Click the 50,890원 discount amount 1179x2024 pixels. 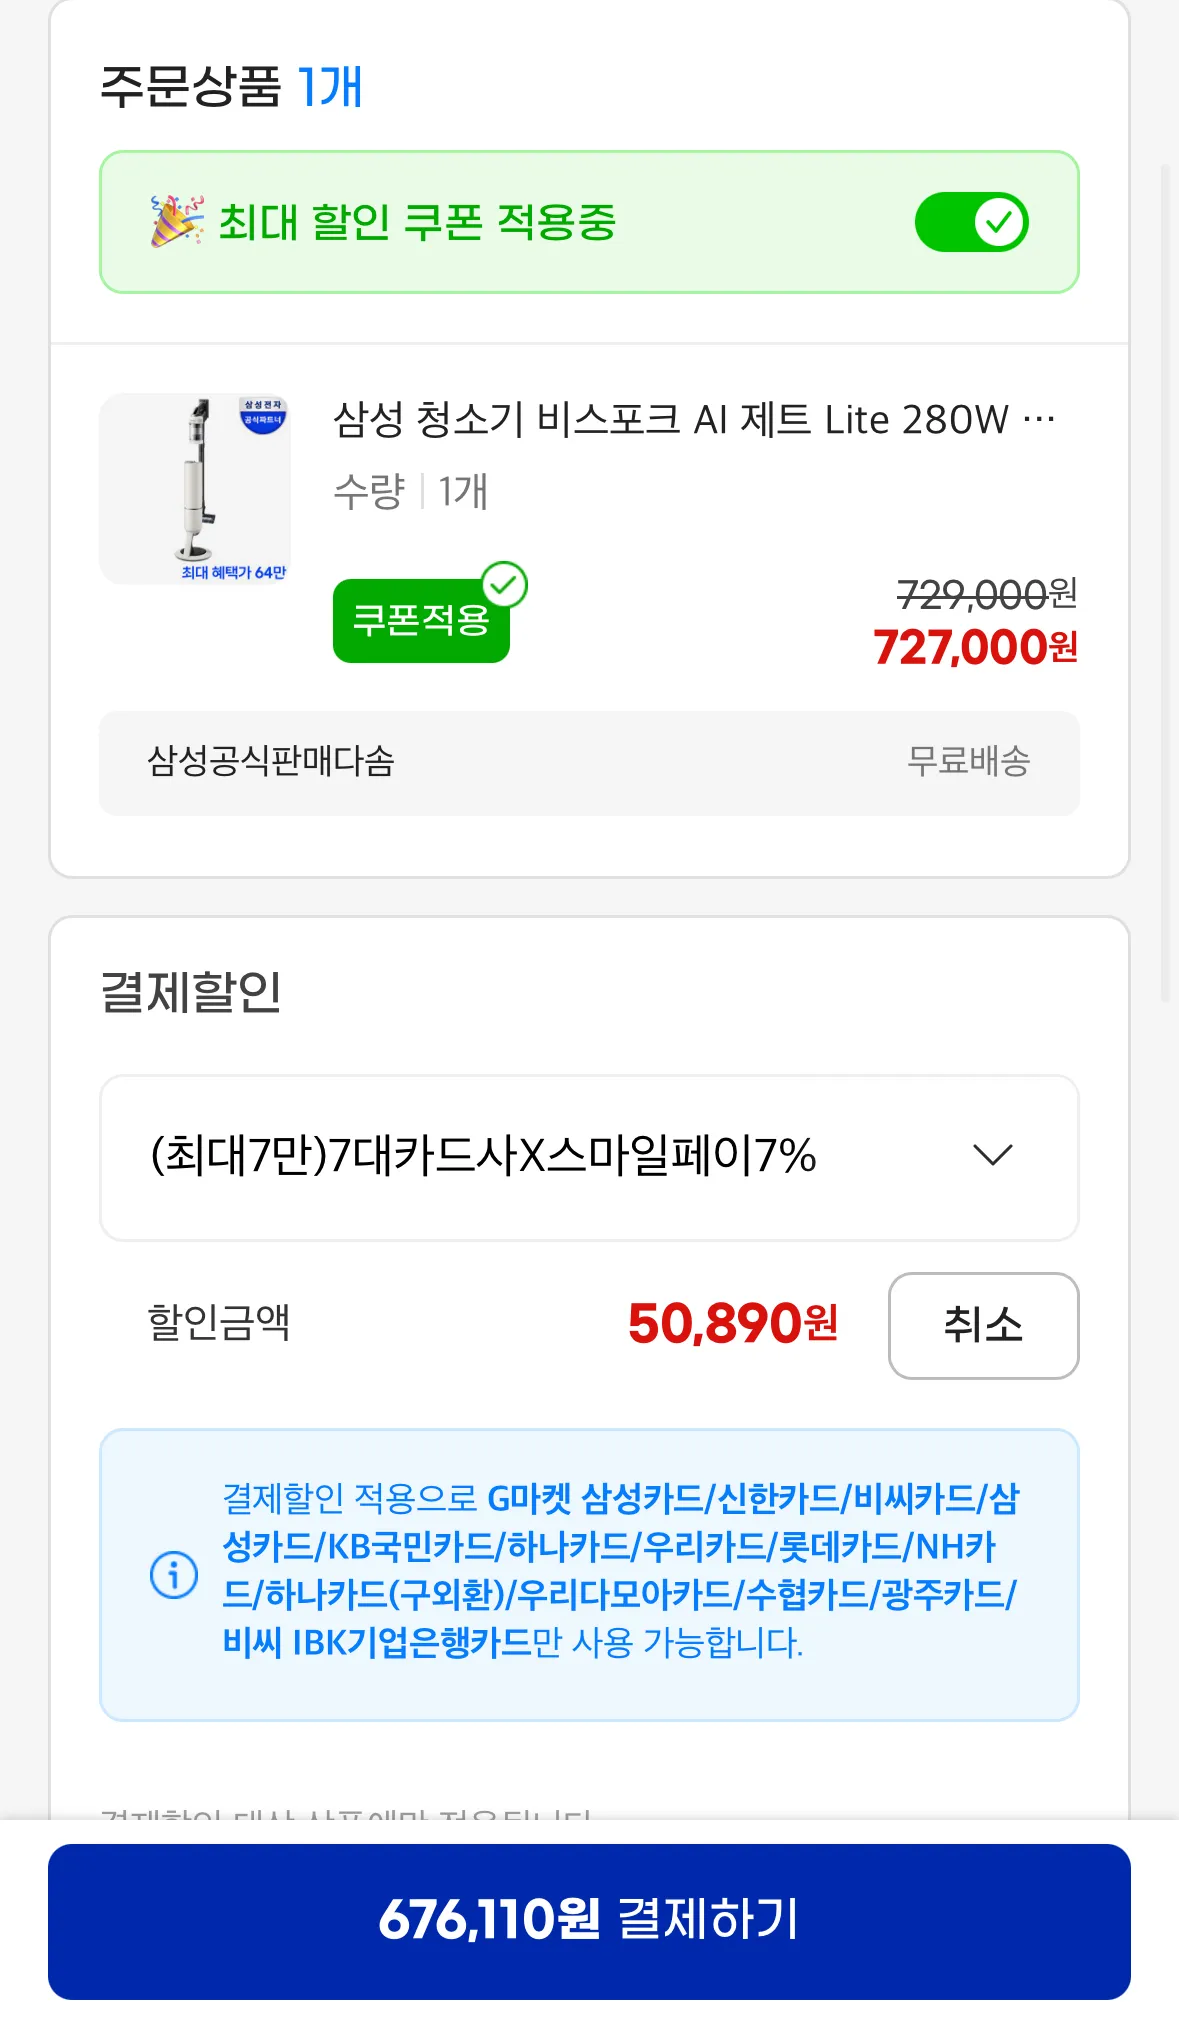pyautogui.click(x=732, y=1324)
